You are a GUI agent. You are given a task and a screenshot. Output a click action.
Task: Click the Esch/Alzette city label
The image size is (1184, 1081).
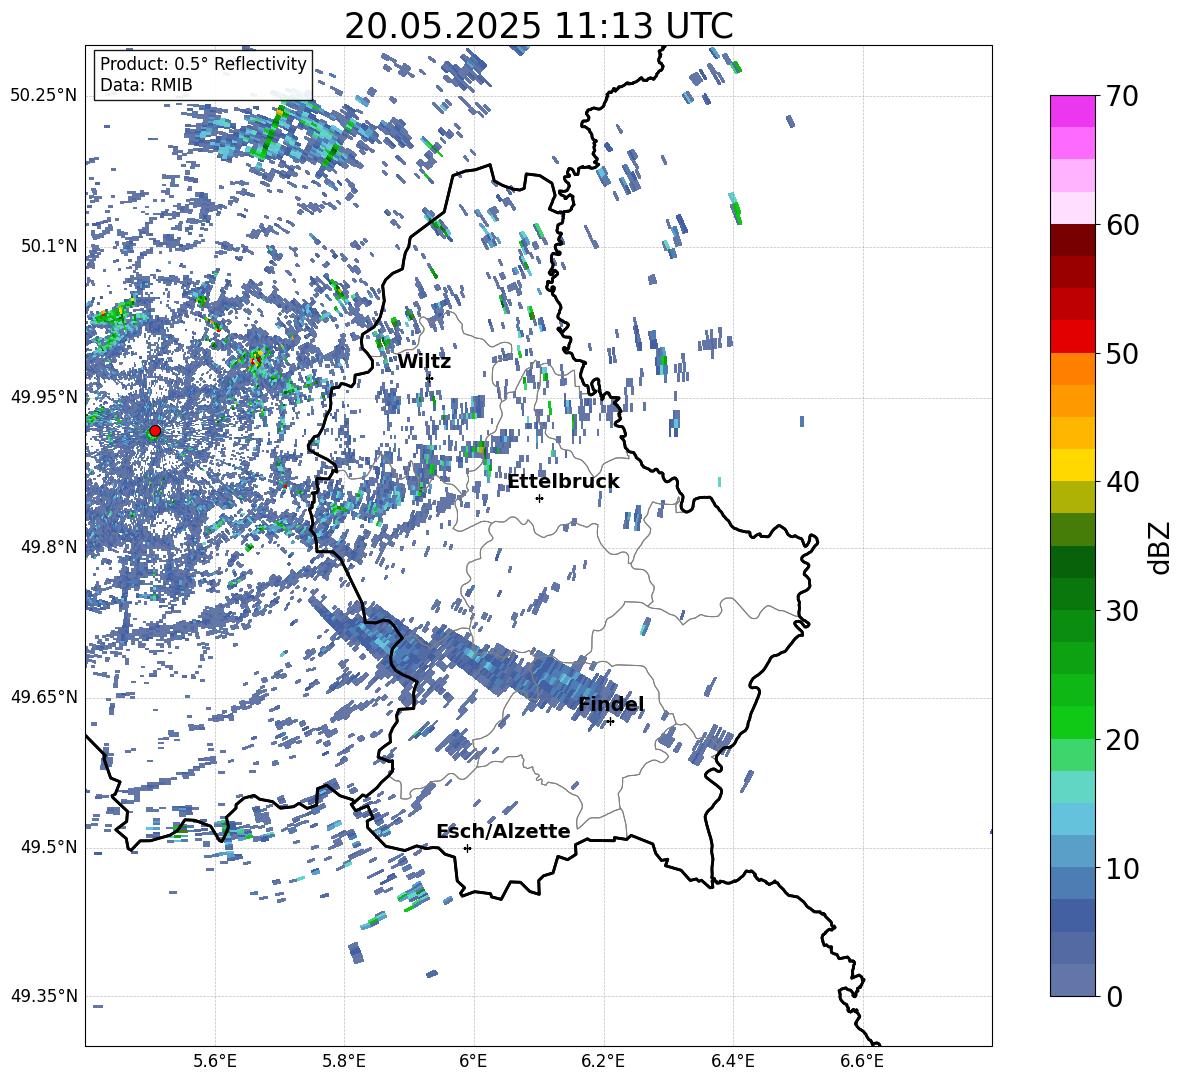pos(503,831)
